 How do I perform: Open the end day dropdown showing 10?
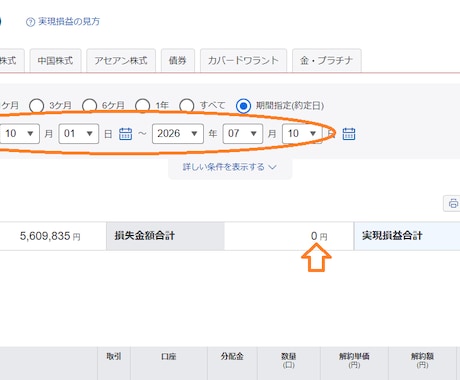(x=302, y=134)
